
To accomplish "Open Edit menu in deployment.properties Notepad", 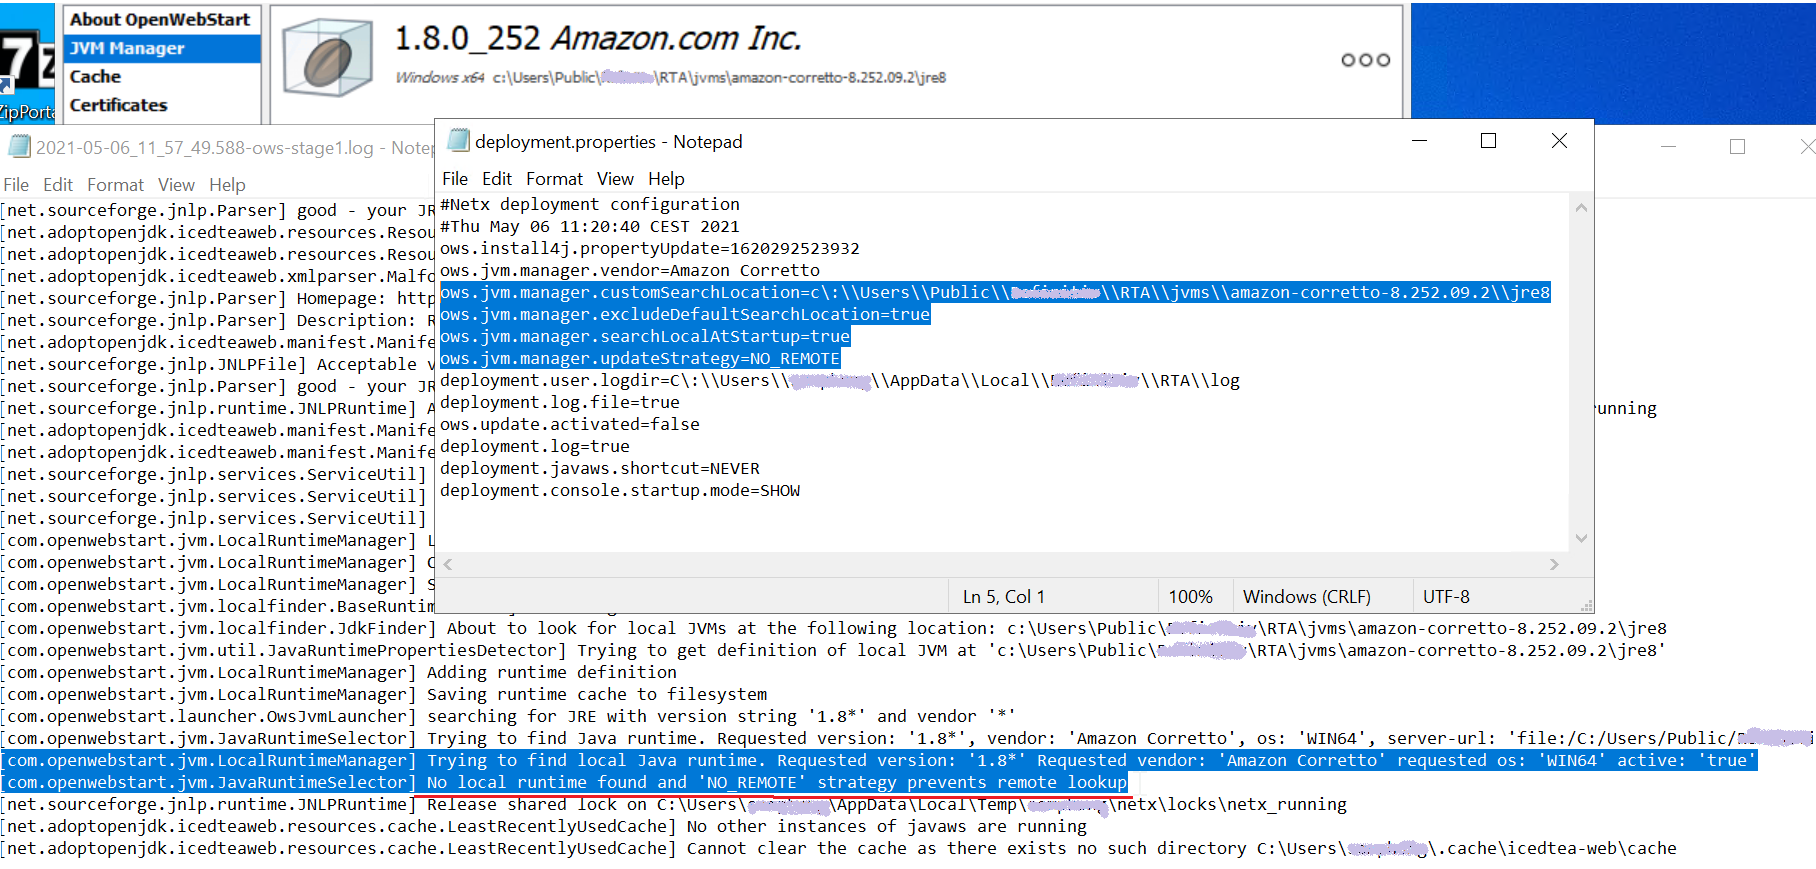I will pos(497,179).
